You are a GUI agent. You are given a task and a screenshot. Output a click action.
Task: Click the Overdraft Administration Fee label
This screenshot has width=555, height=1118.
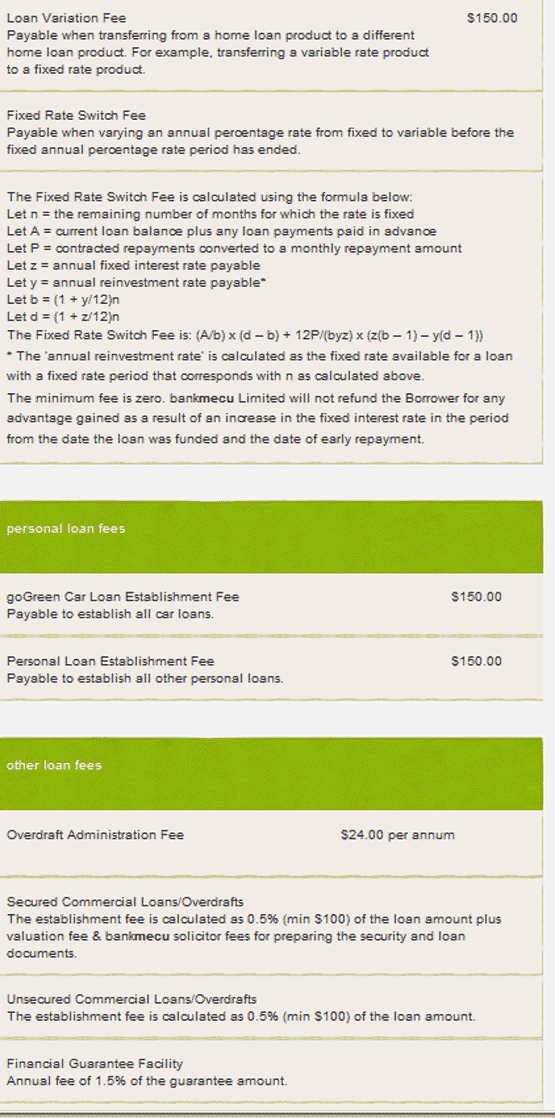click(x=95, y=835)
